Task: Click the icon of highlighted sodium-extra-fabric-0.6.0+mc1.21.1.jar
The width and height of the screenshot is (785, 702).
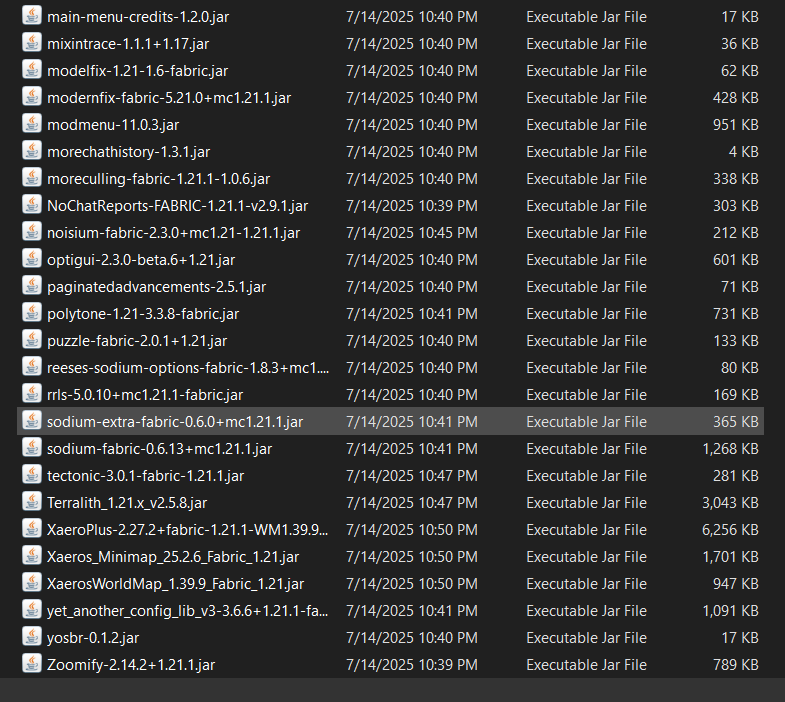Action: pyautogui.click(x=32, y=421)
